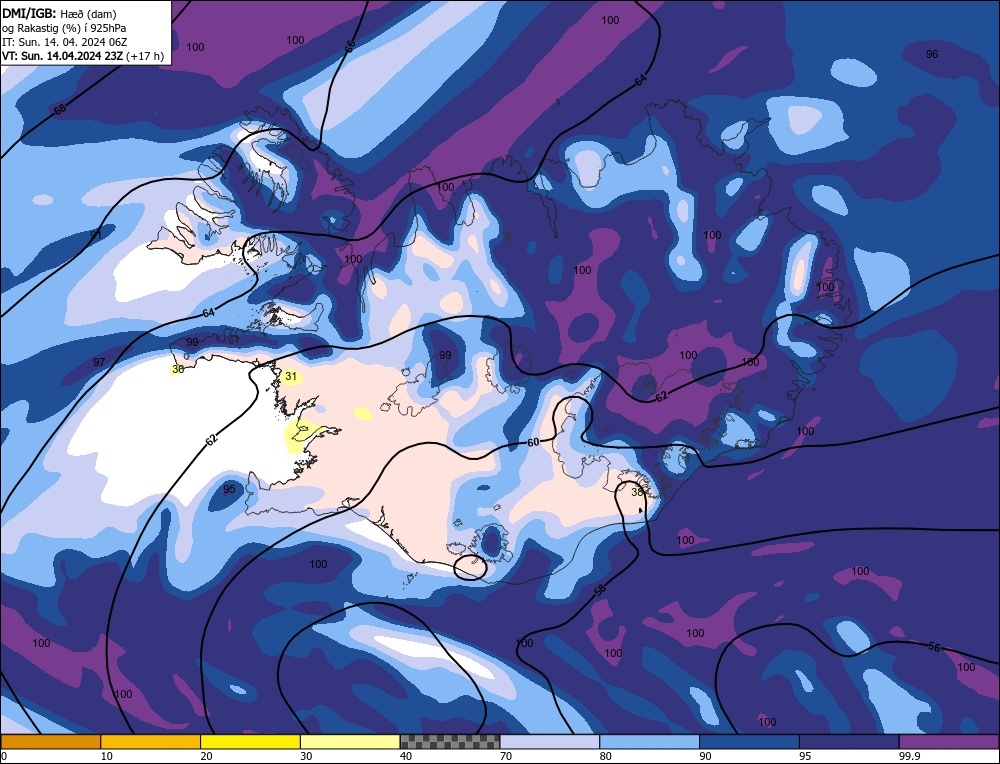Click the '58' contour label
The image size is (1000, 764).
coord(600,590)
